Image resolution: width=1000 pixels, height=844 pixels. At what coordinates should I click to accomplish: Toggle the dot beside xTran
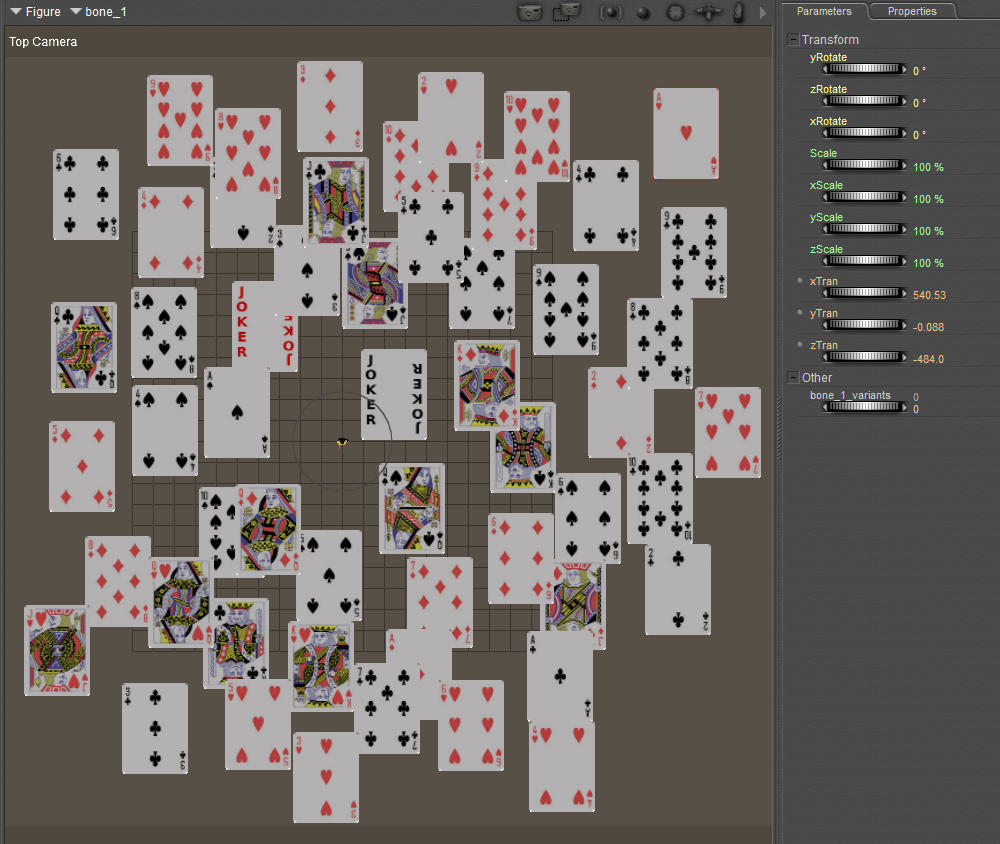[x=800, y=280]
